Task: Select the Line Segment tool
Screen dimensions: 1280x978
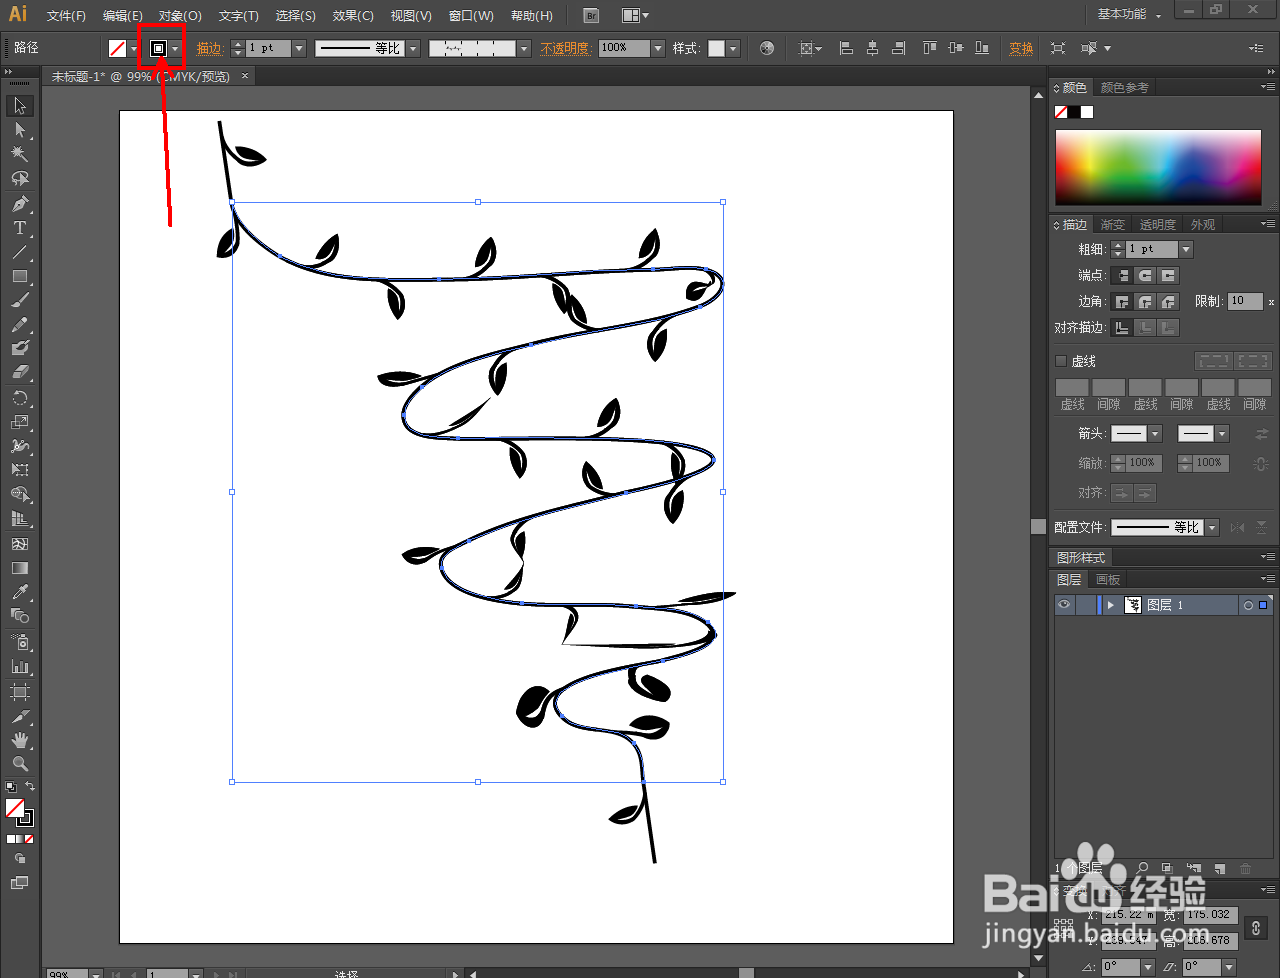Action: coord(20,252)
